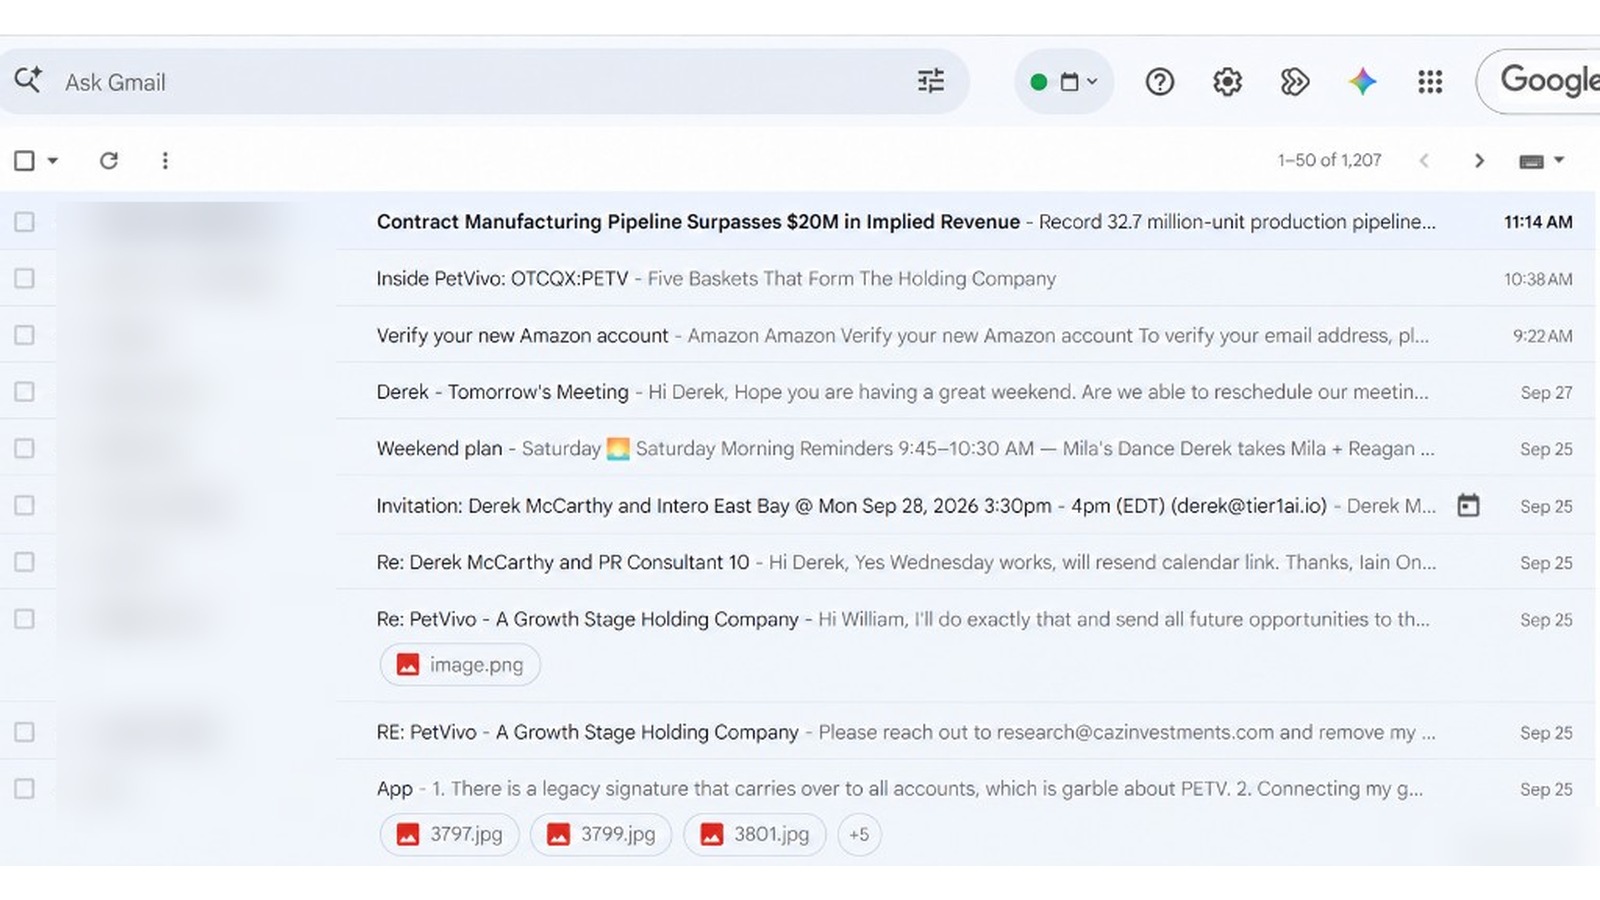Viewport: 1600px width, 900px height.
Task: Open the 3799.jpg attachment
Action: [601, 834]
